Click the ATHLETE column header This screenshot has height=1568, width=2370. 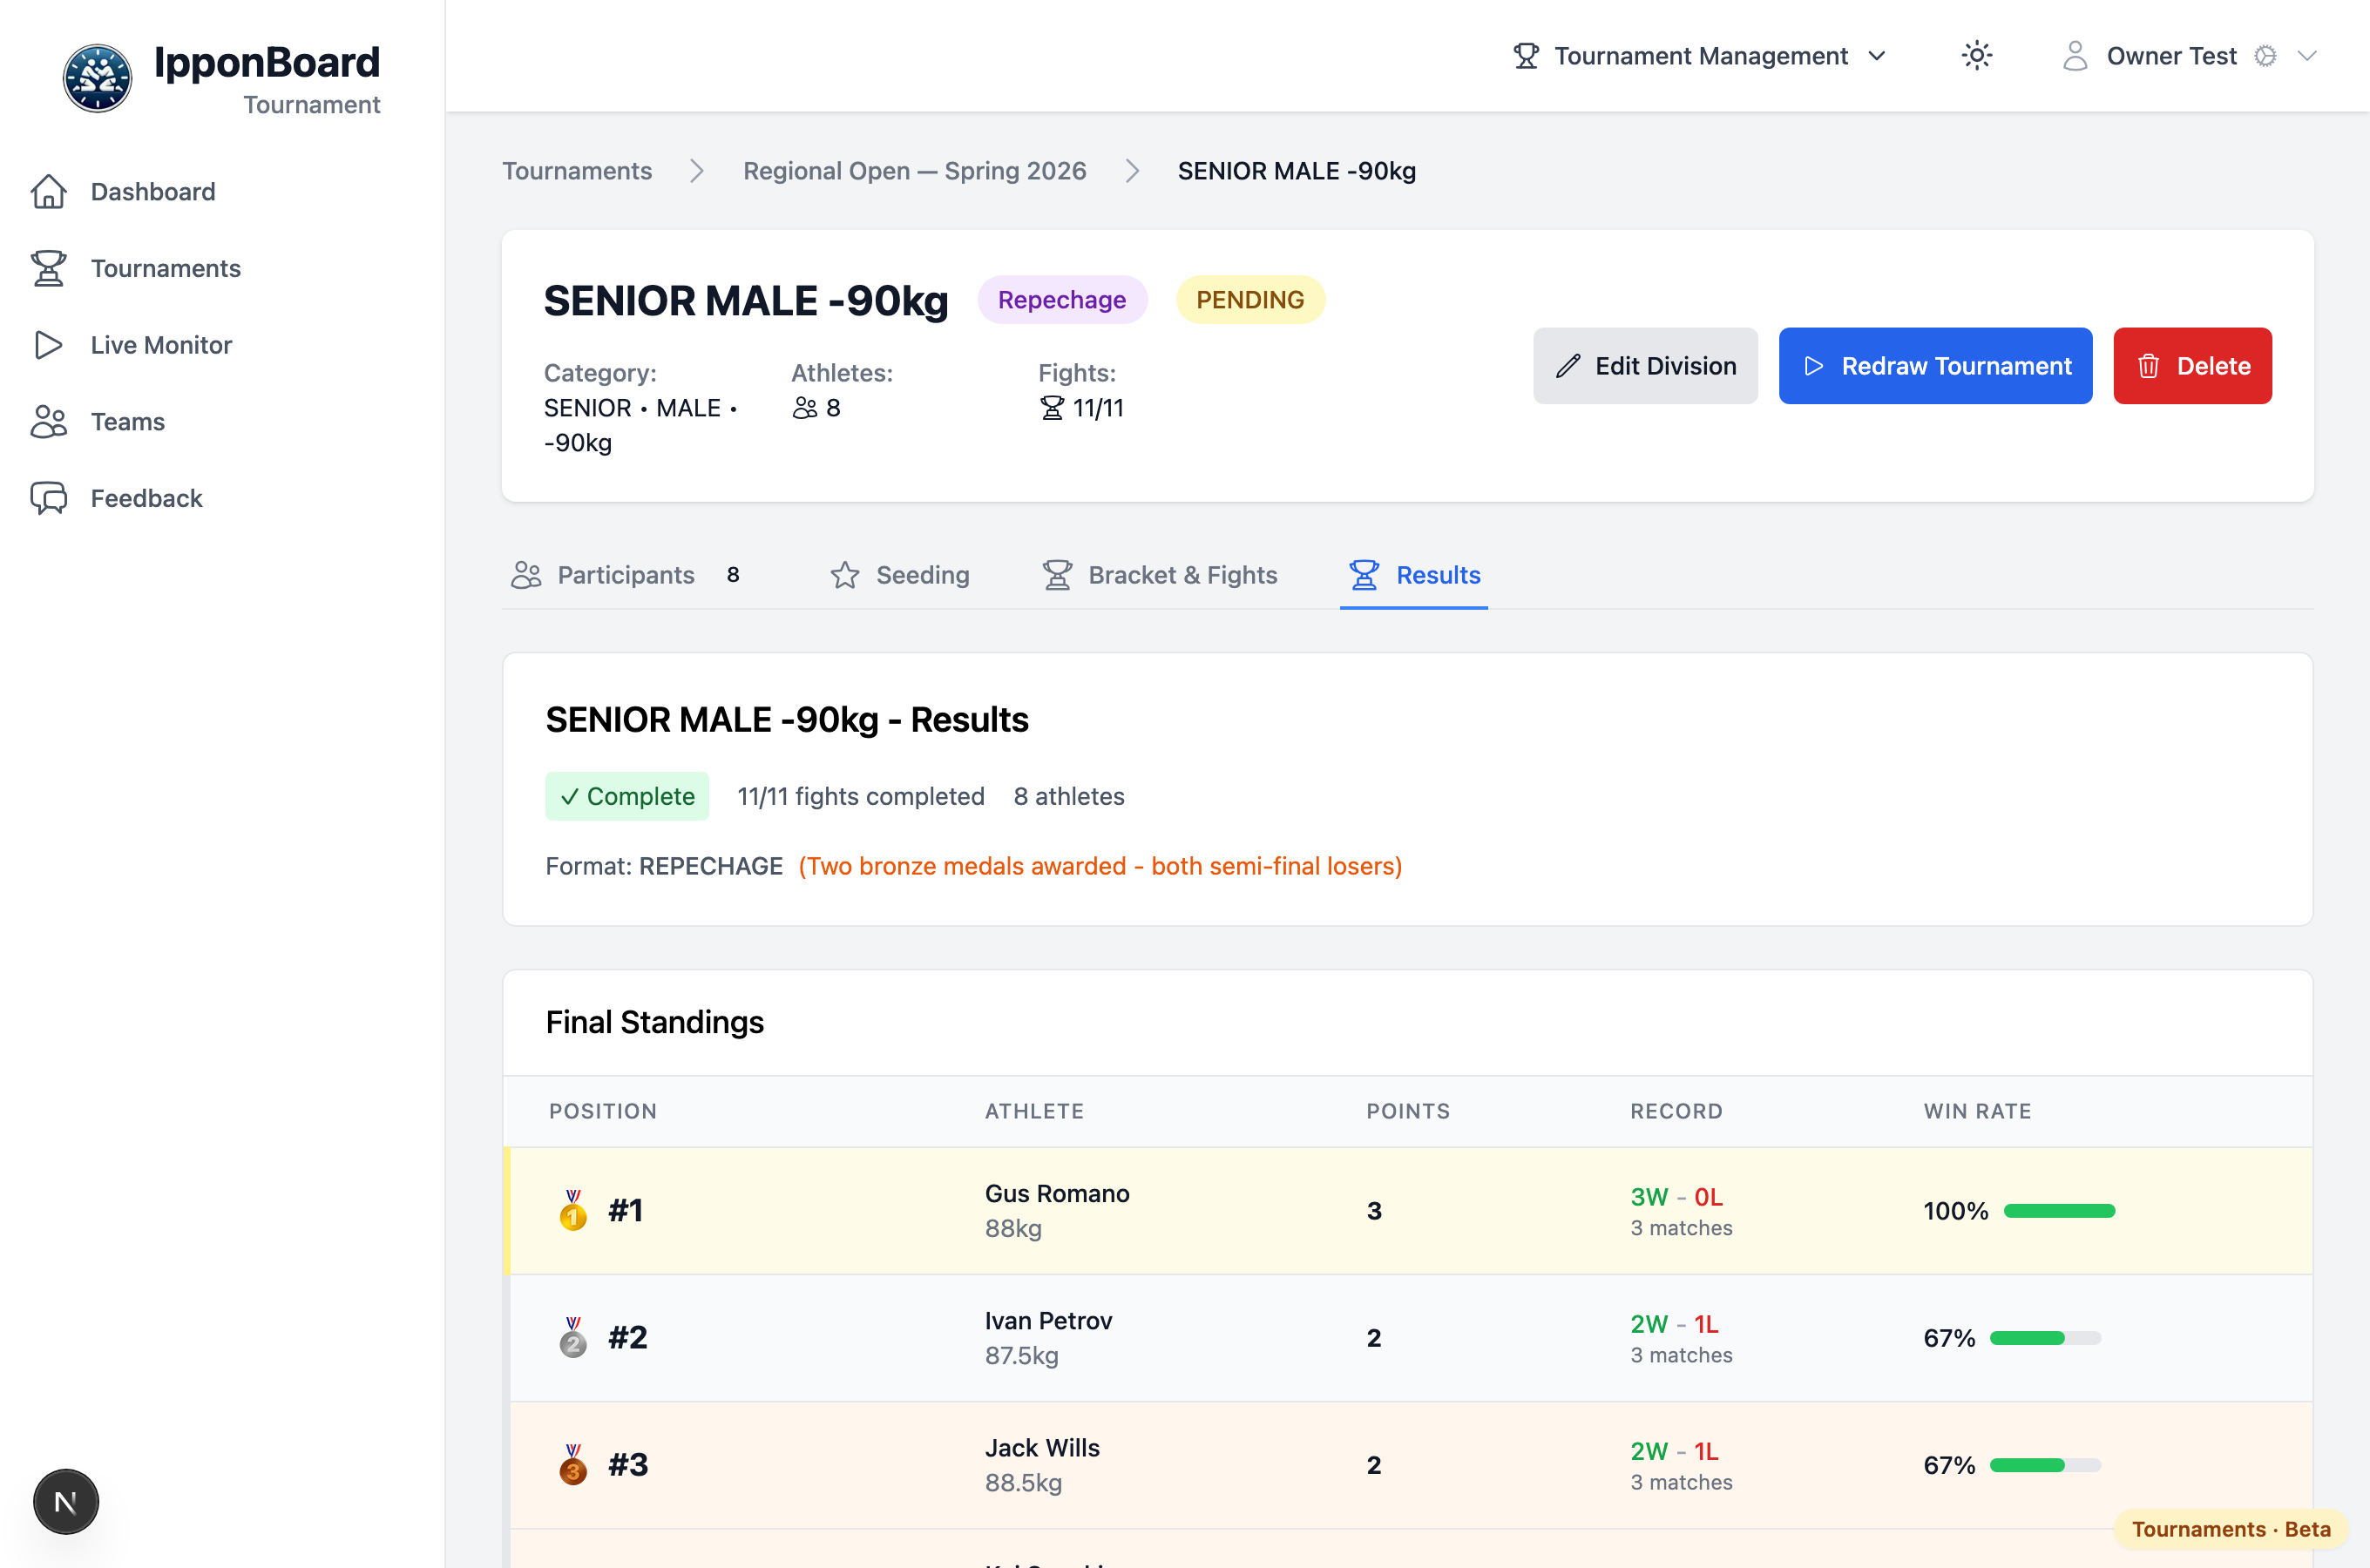(x=1034, y=1111)
